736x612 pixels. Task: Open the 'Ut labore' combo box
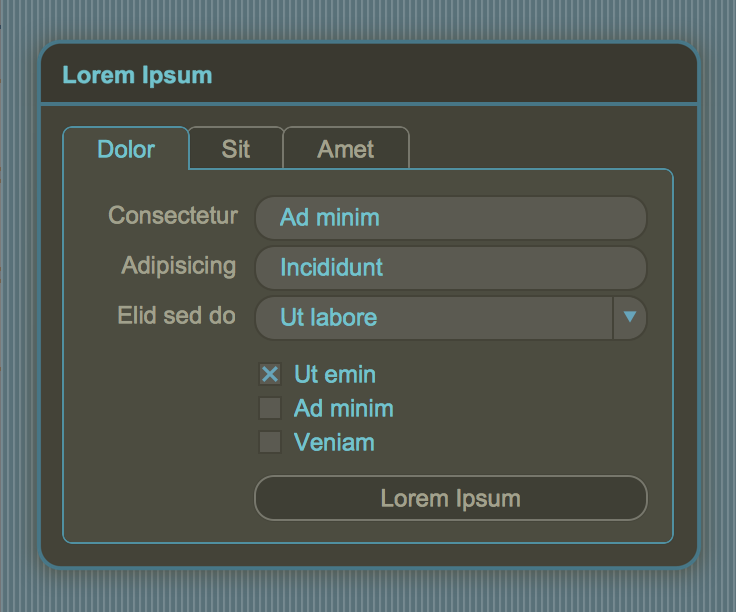pos(451,318)
